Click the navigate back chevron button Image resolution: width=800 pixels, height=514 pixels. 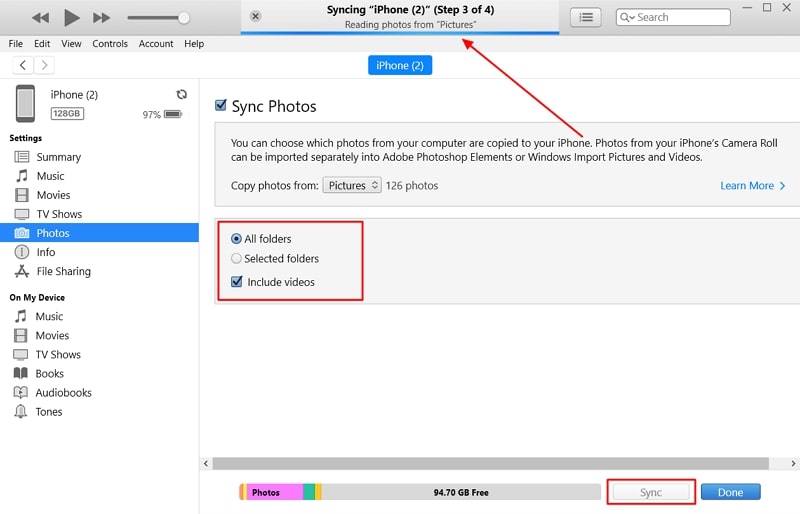coord(24,65)
